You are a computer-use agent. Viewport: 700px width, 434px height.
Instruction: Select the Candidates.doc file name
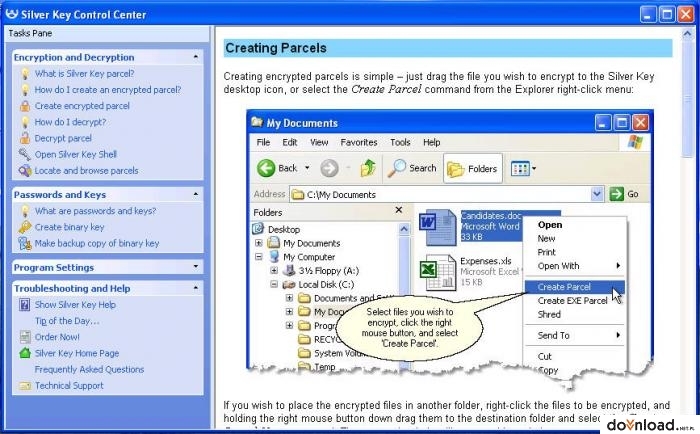coord(491,216)
